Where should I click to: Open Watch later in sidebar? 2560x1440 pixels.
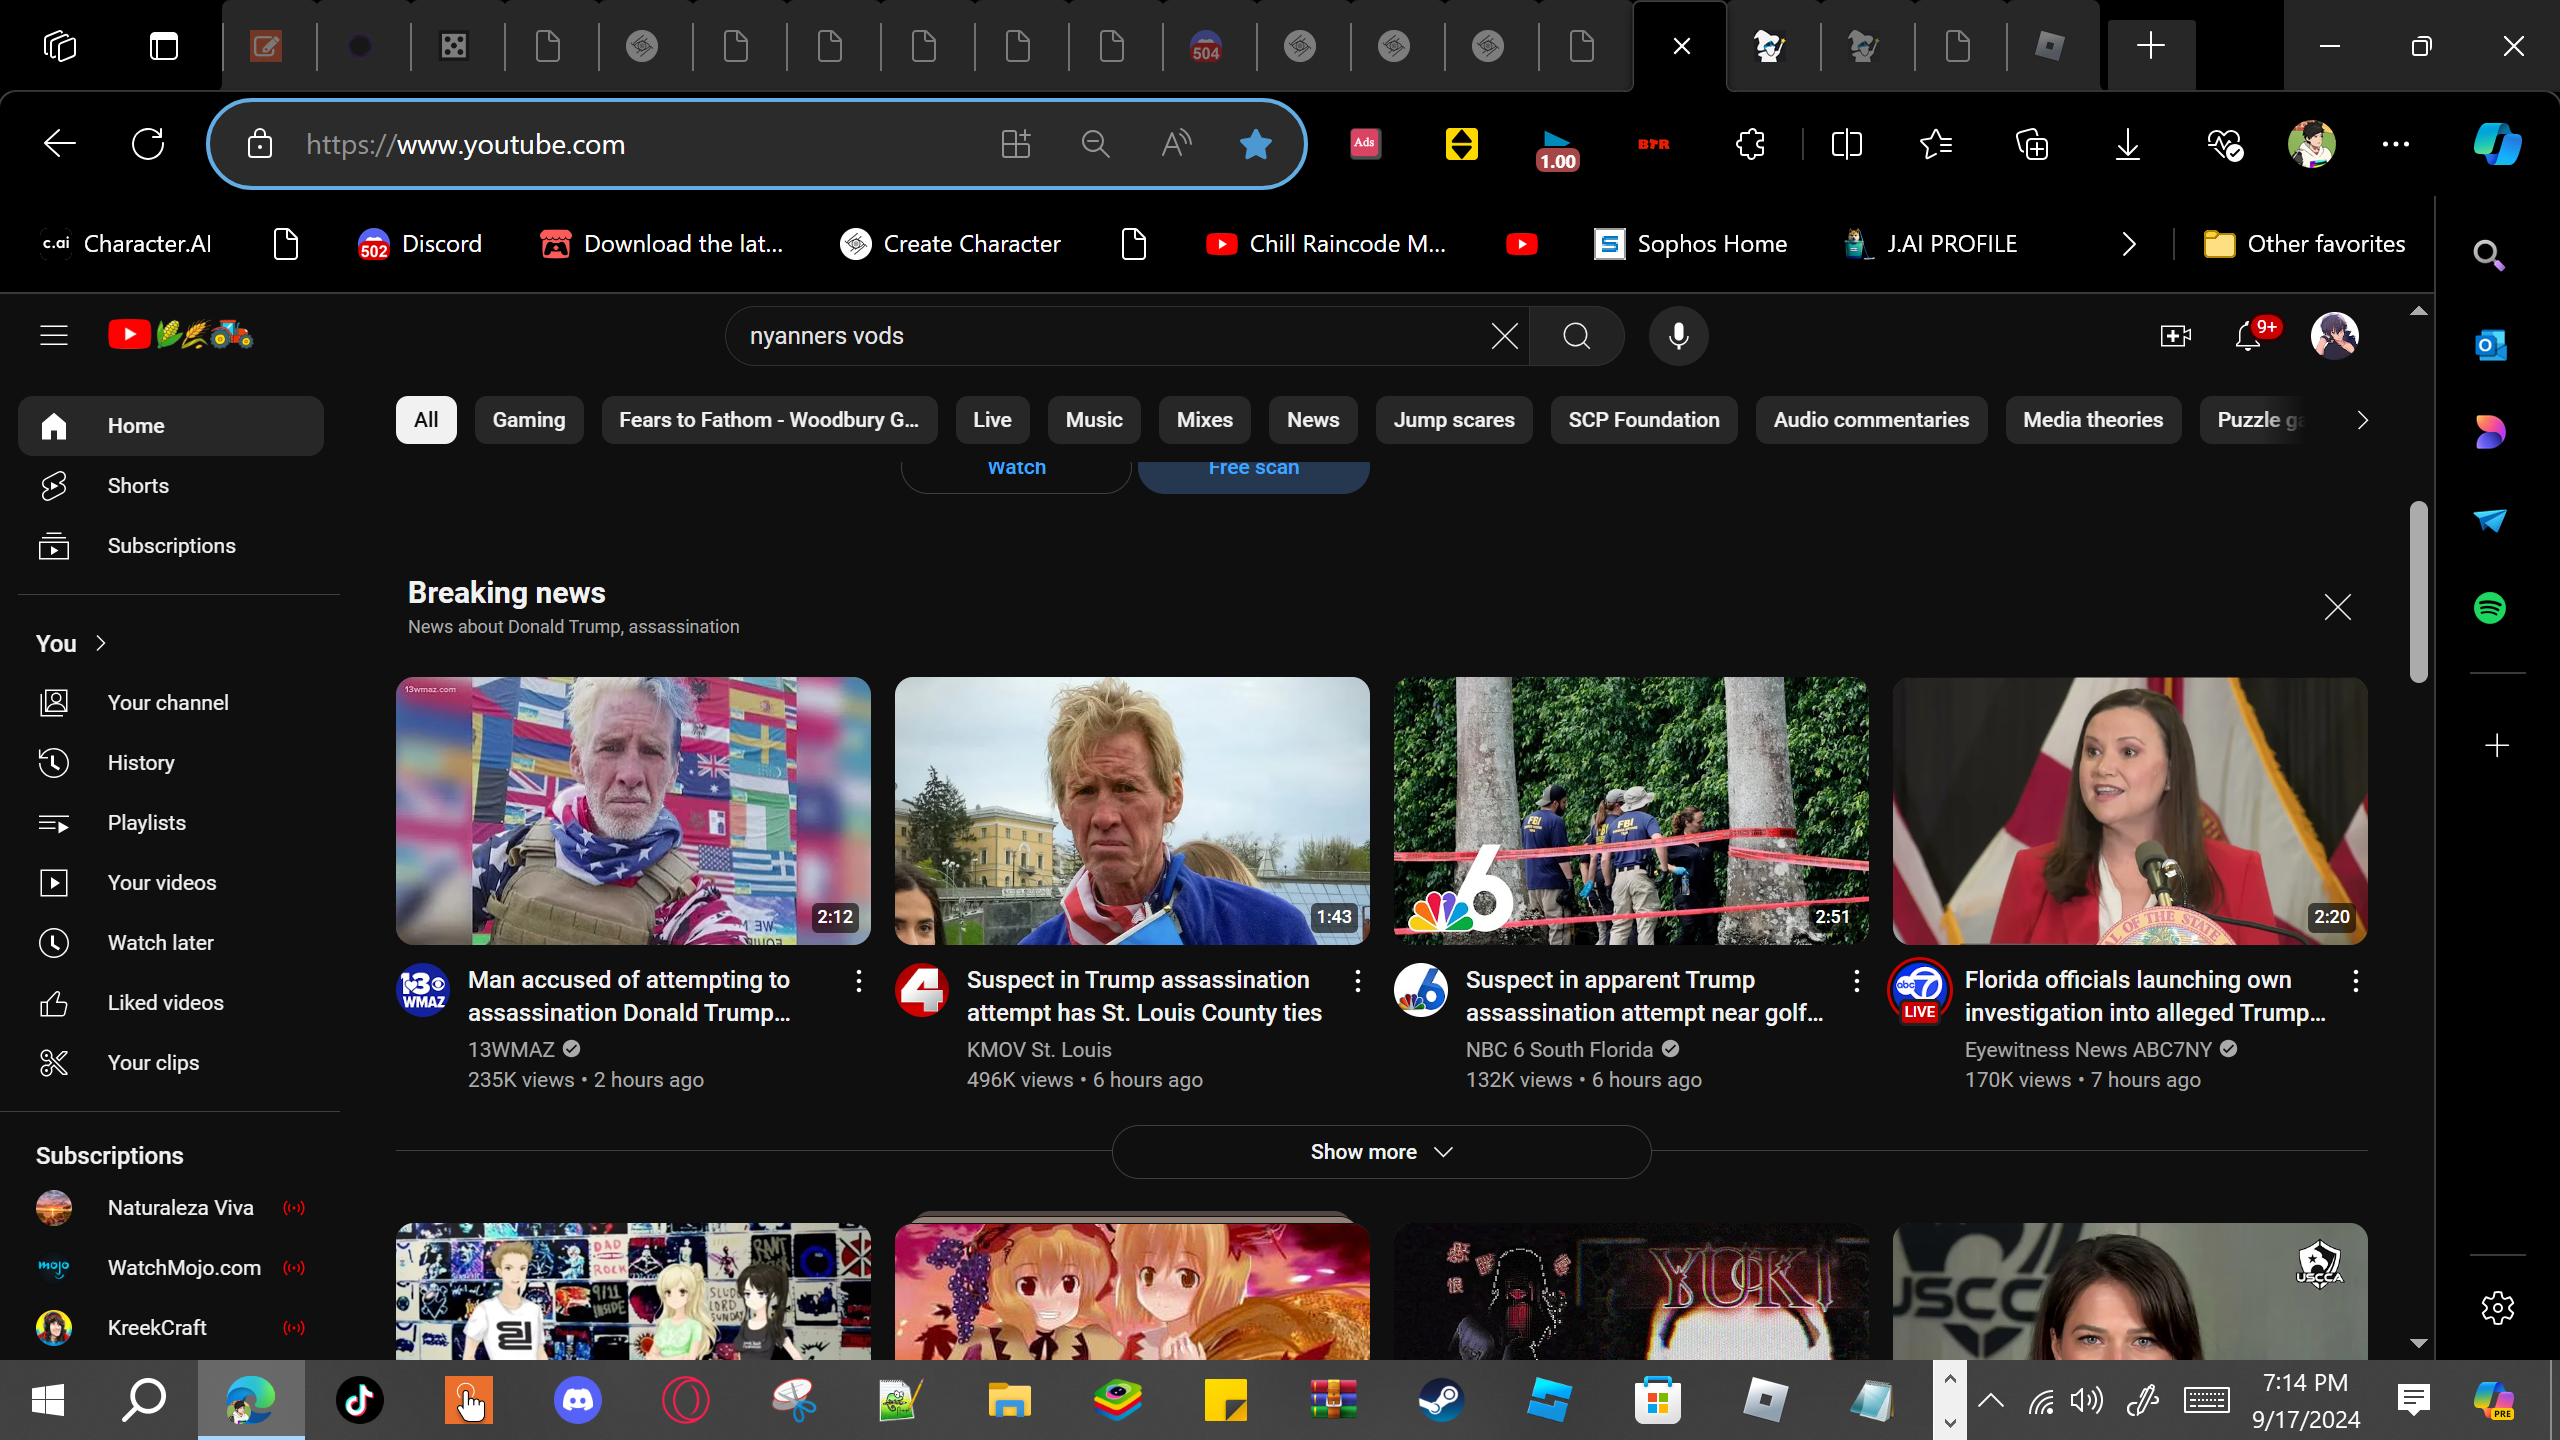(160, 943)
